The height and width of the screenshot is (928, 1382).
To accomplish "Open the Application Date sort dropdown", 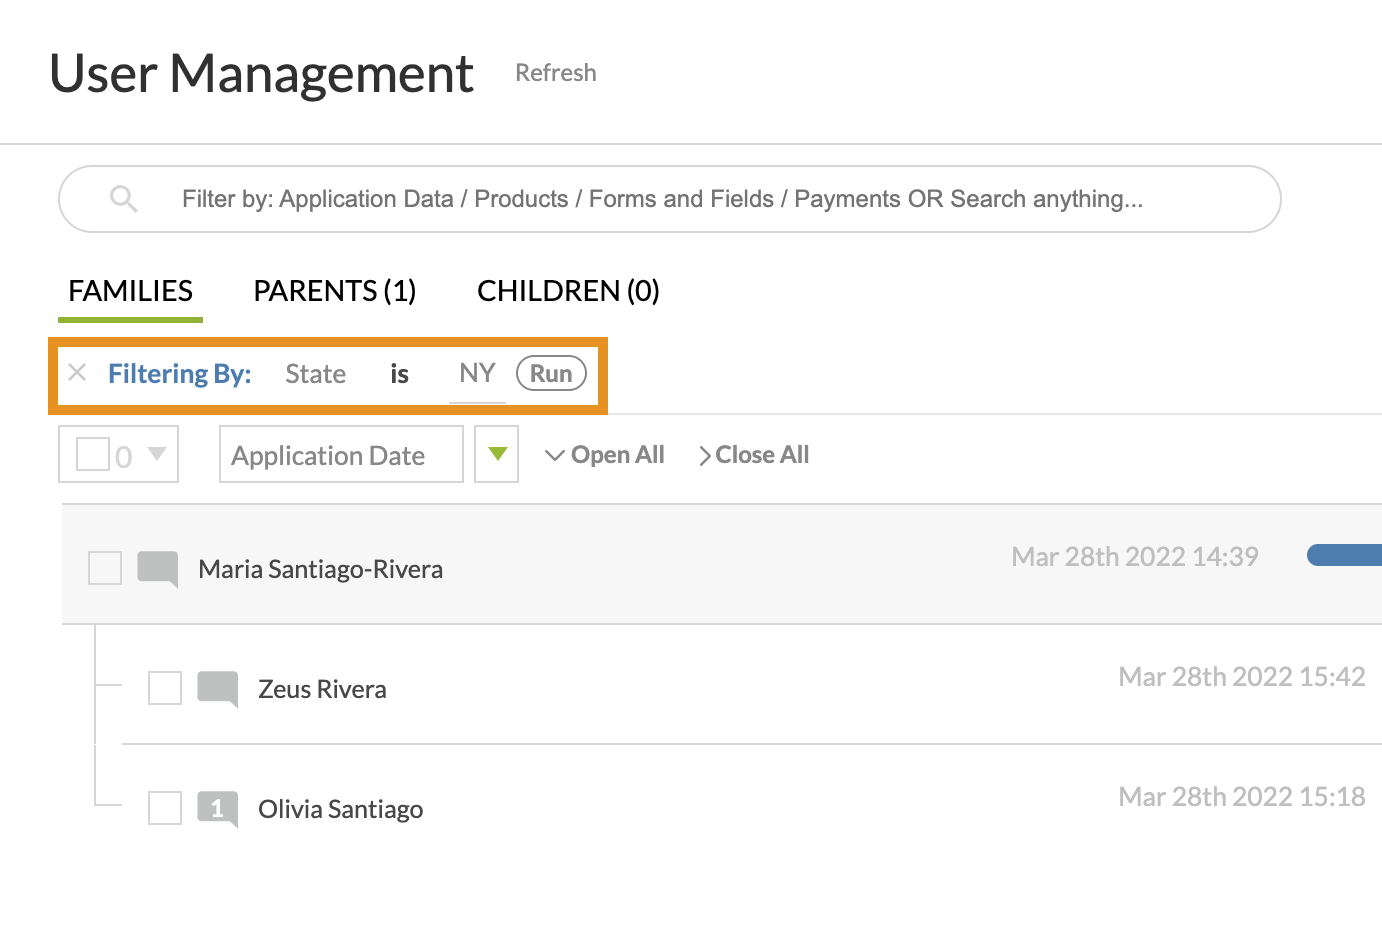I will (341, 455).
